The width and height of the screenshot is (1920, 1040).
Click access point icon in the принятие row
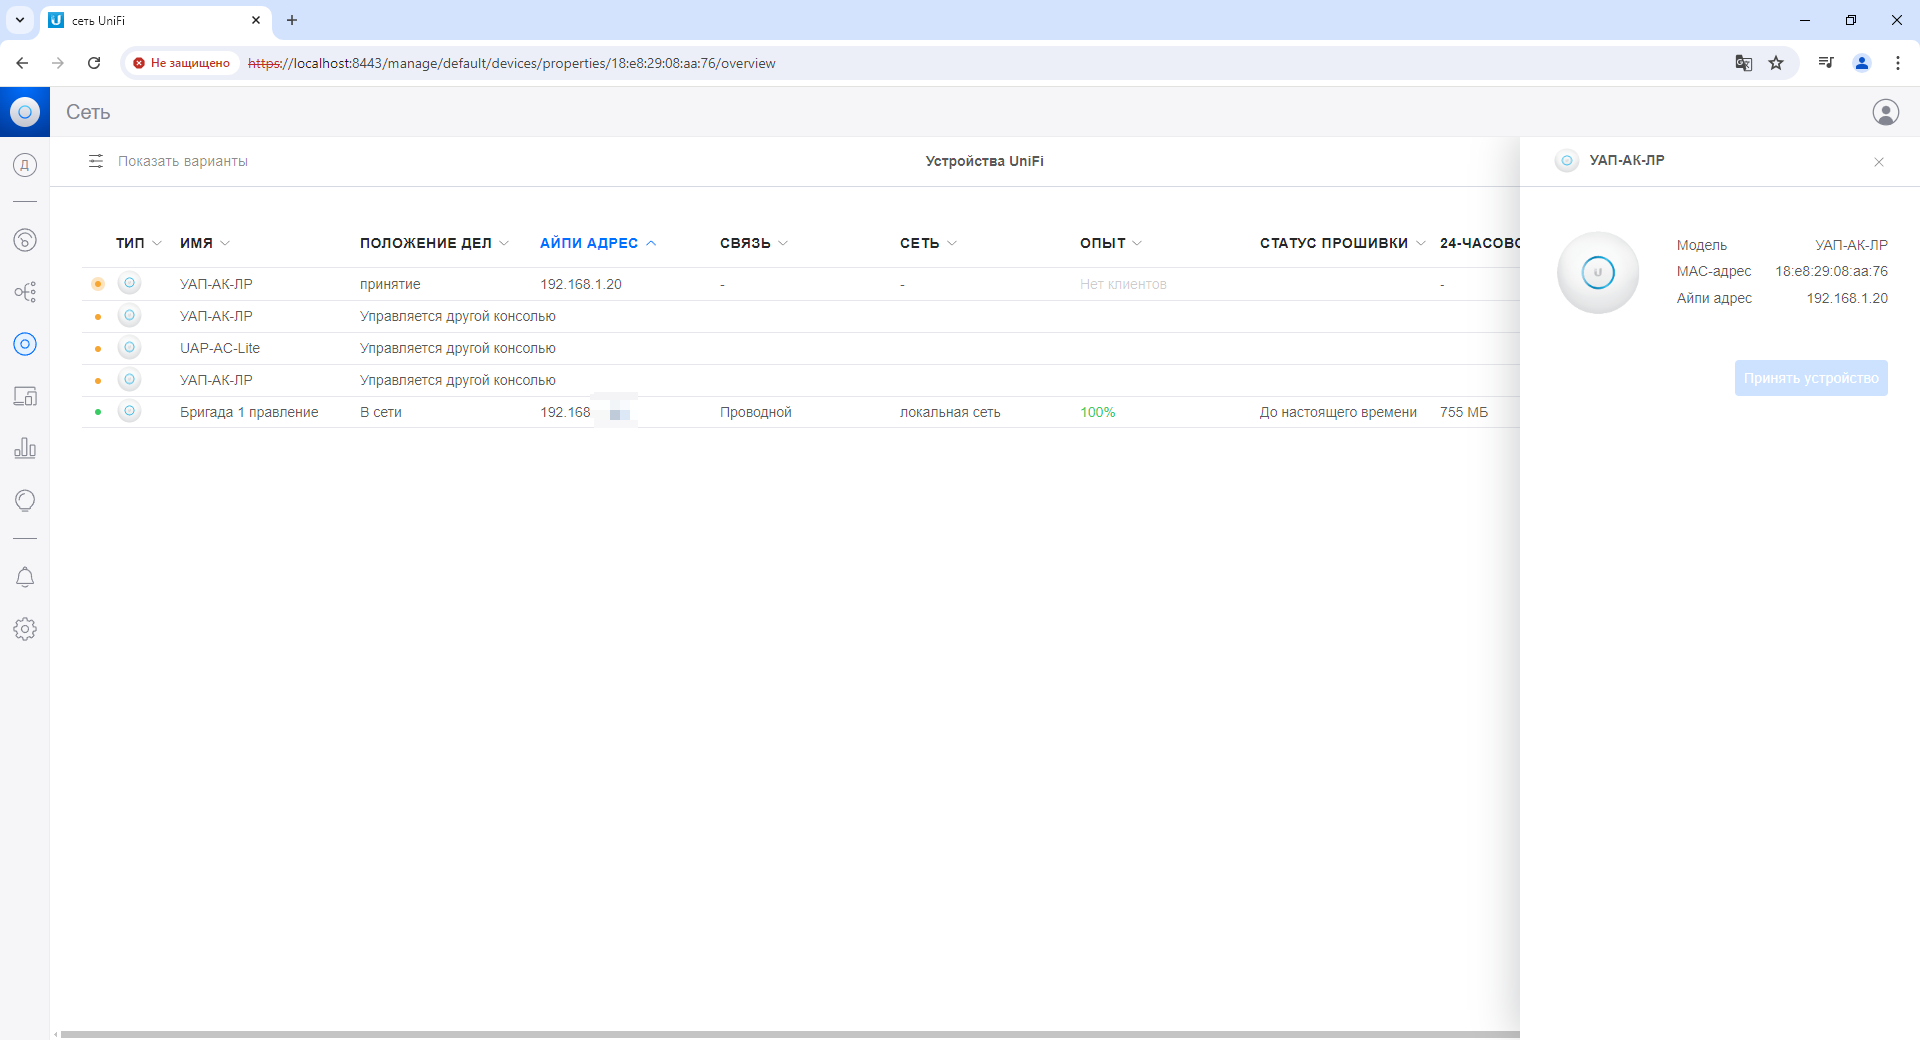click(129, 283)
